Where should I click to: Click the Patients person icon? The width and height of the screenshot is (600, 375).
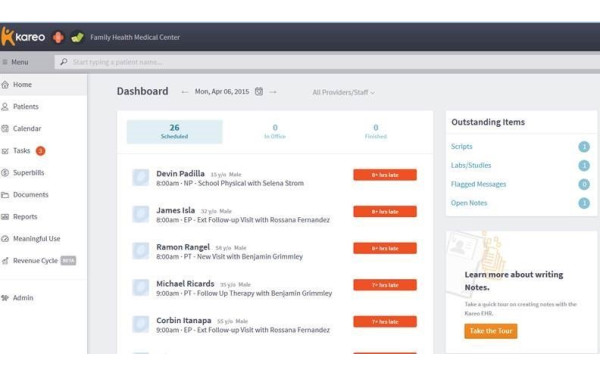tap(5, 106)
